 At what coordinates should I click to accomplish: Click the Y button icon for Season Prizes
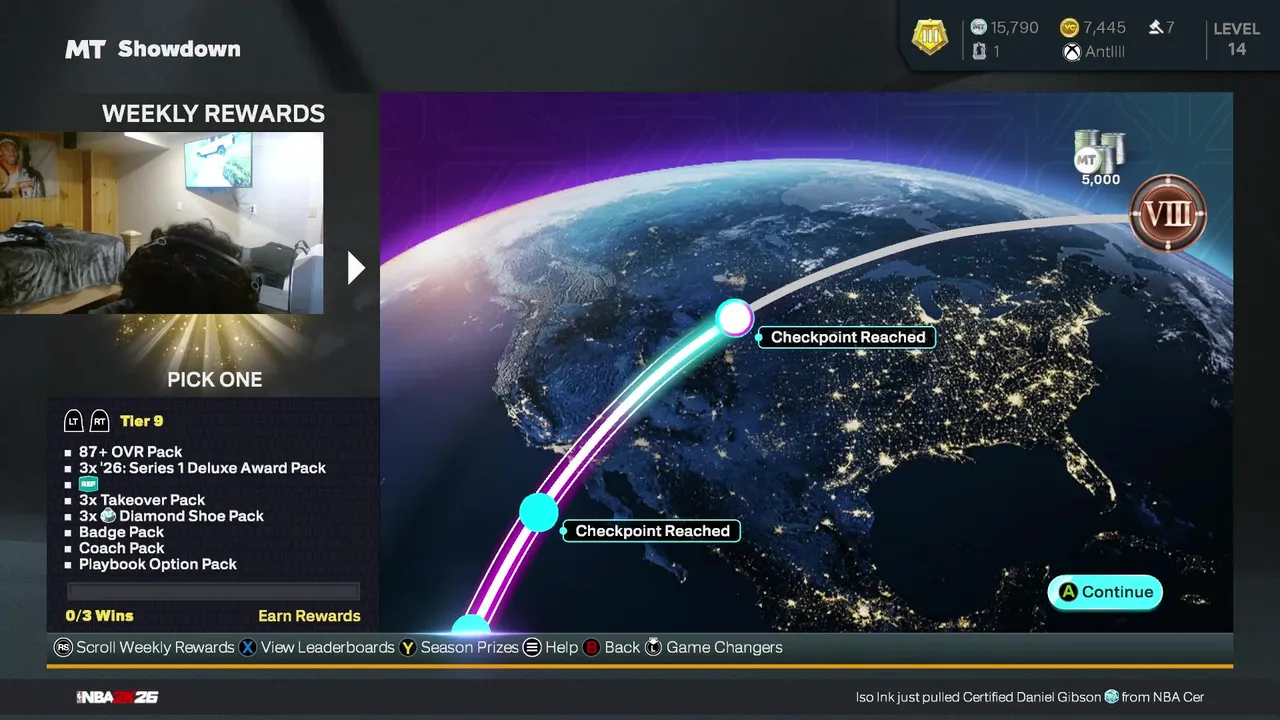click(408, 648)
